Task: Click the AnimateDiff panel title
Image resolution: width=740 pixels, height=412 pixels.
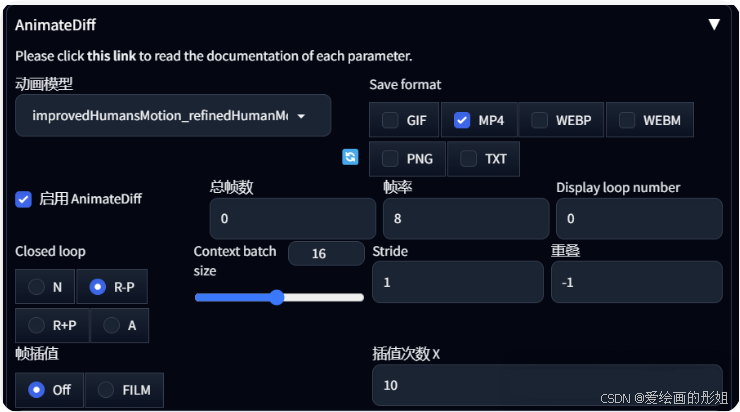Action: click(x=55, y=25)
